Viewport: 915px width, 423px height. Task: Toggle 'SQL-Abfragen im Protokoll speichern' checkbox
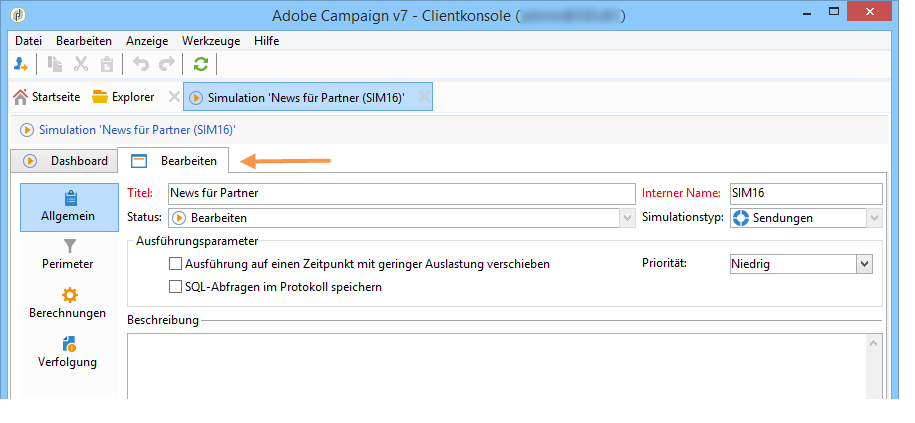coord(175,286)
